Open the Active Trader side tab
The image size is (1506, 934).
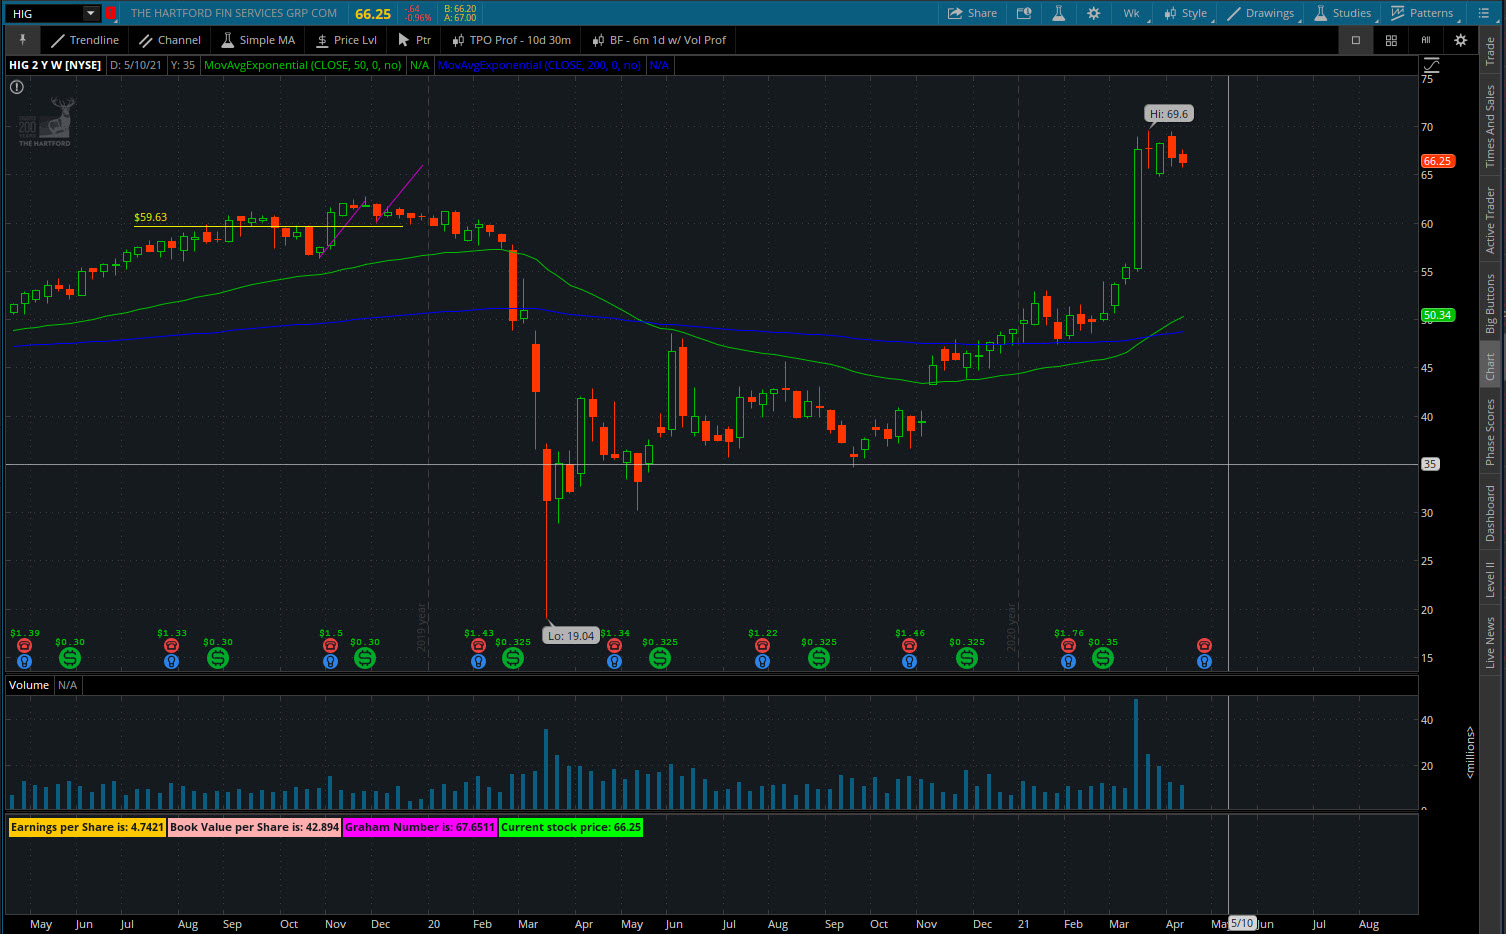click(x=1490, y=220)
